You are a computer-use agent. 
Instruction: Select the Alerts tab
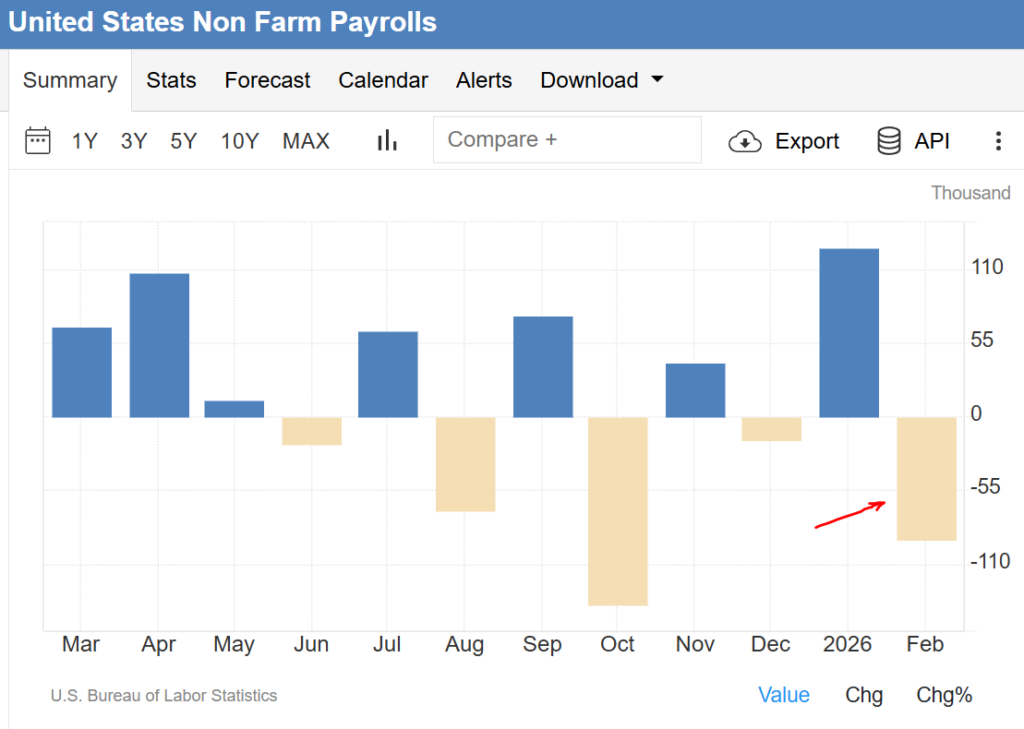coord(484,81)
